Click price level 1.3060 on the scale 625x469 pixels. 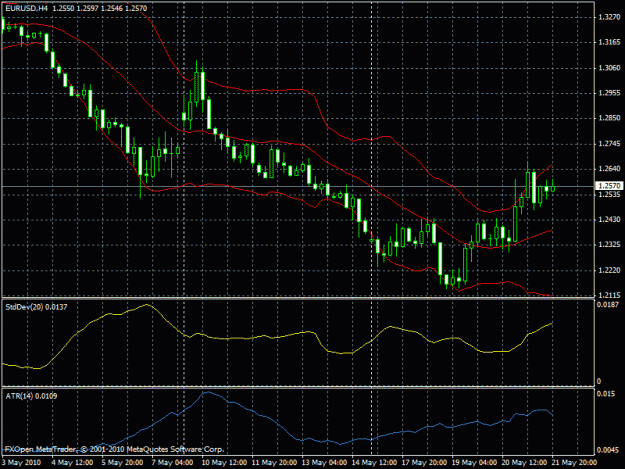coord(609,68)
